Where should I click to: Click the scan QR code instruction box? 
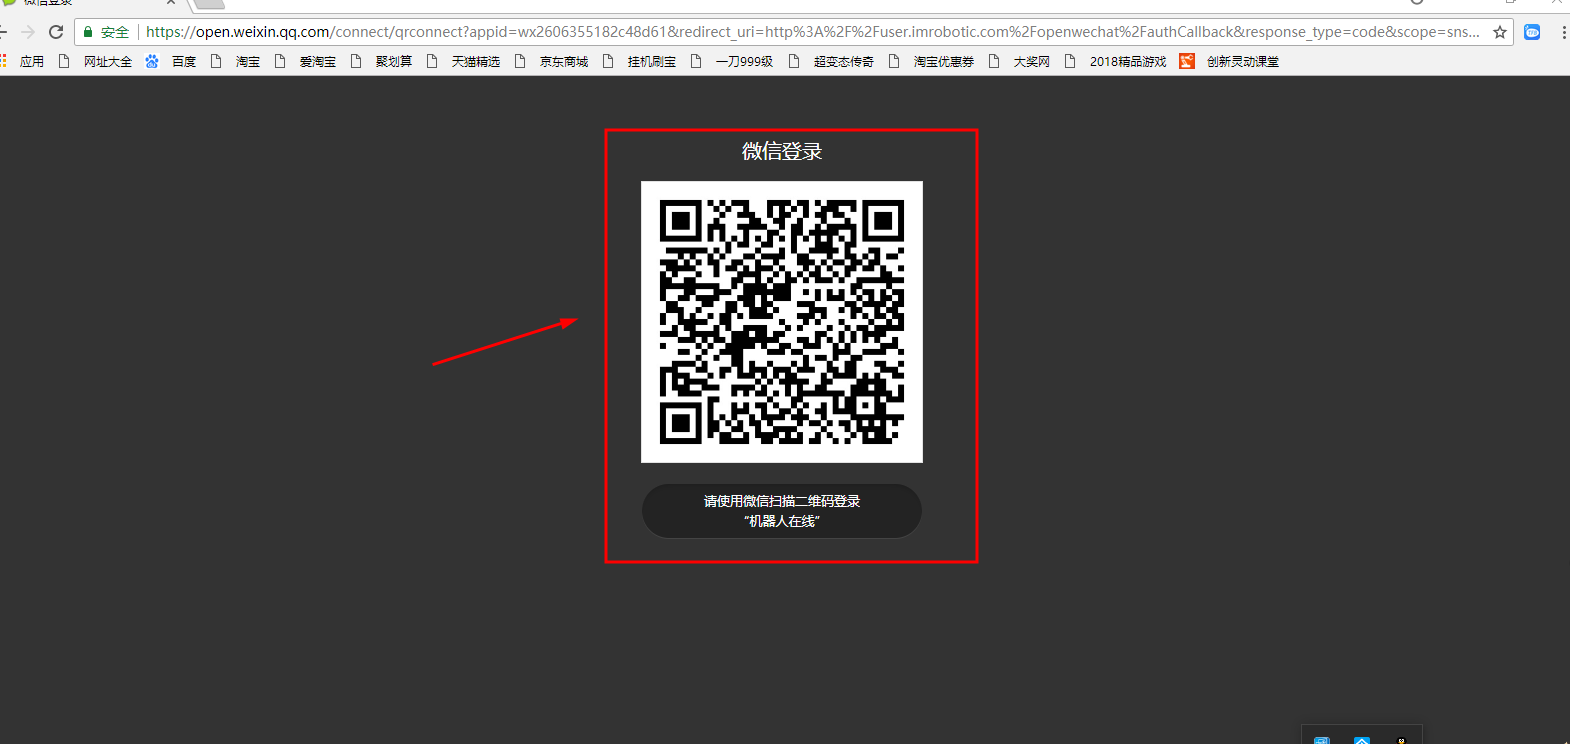[781, 511]
